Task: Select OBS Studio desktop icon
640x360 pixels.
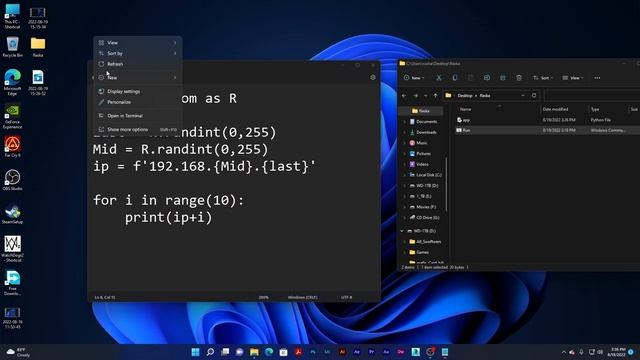Action: pyautogui.click(x=12, y=180)
